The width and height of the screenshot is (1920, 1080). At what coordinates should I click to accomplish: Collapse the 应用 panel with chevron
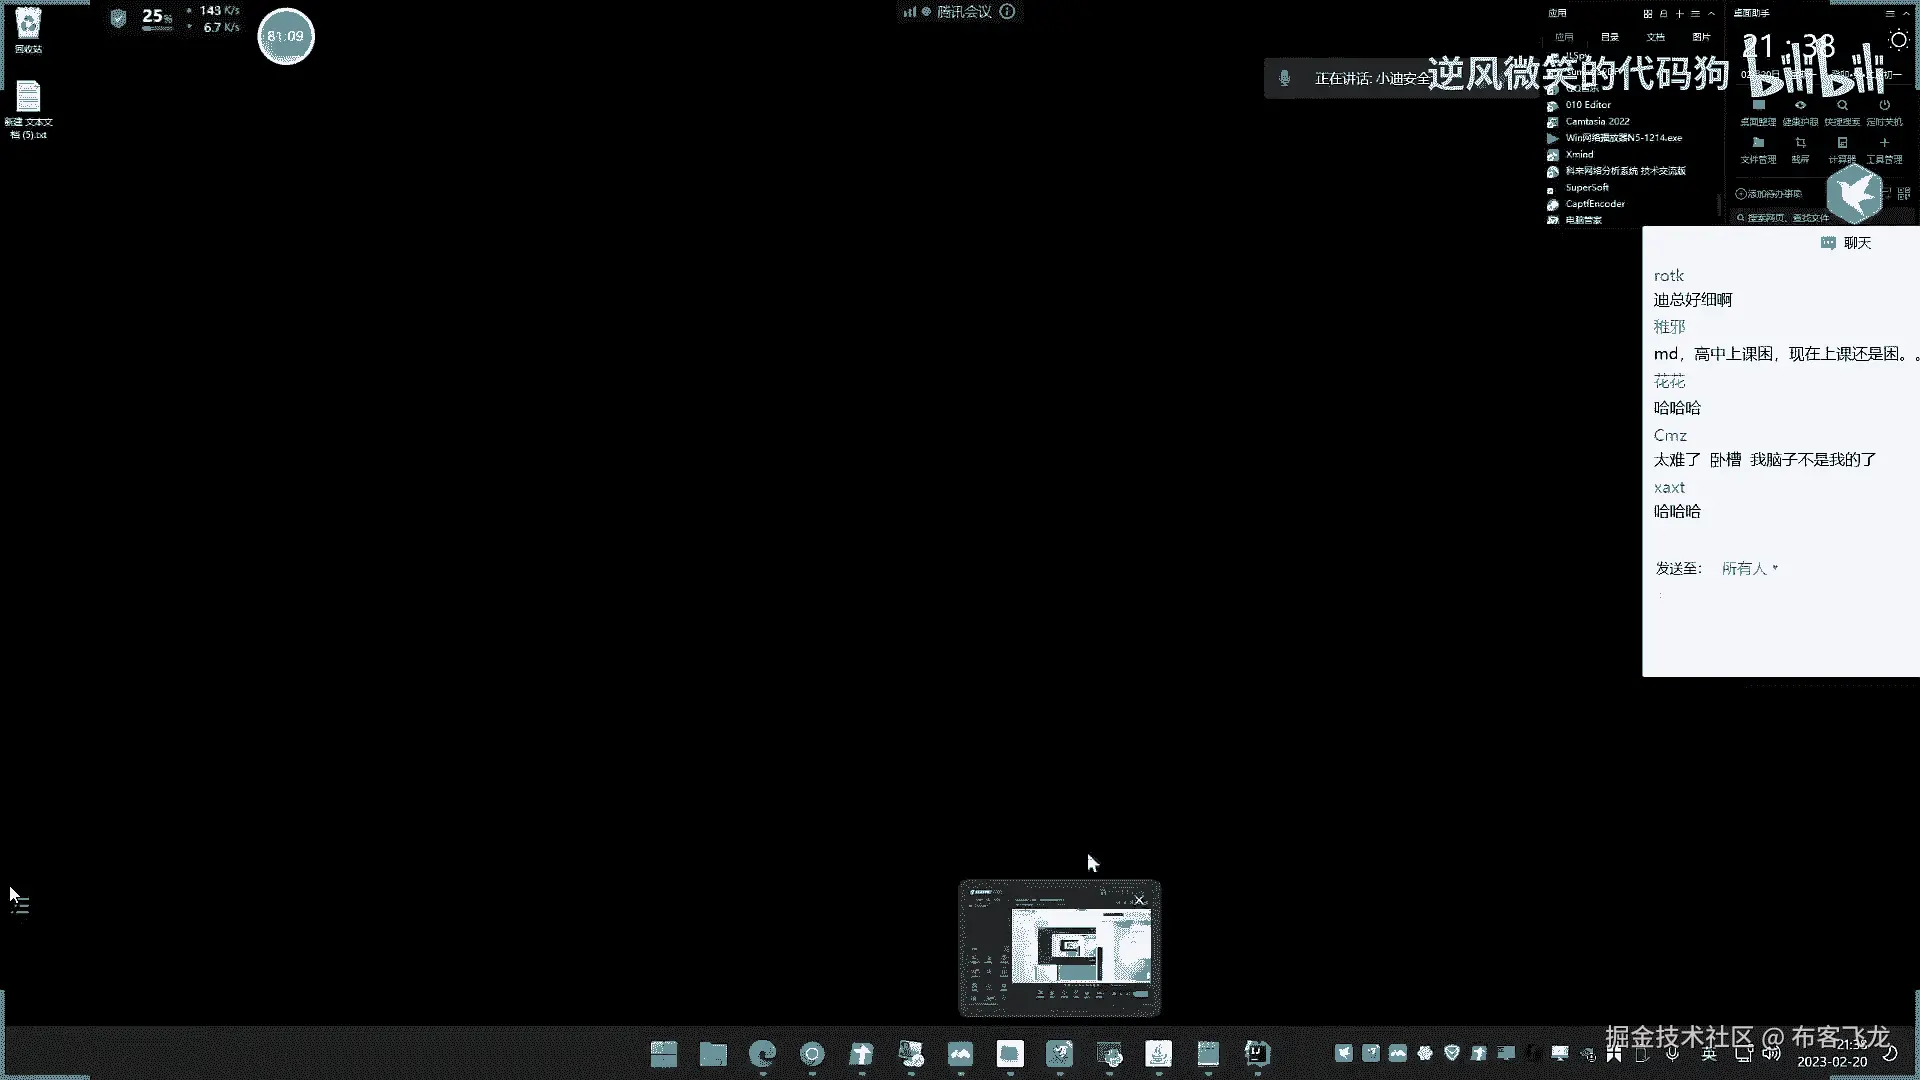[1712, 13]
